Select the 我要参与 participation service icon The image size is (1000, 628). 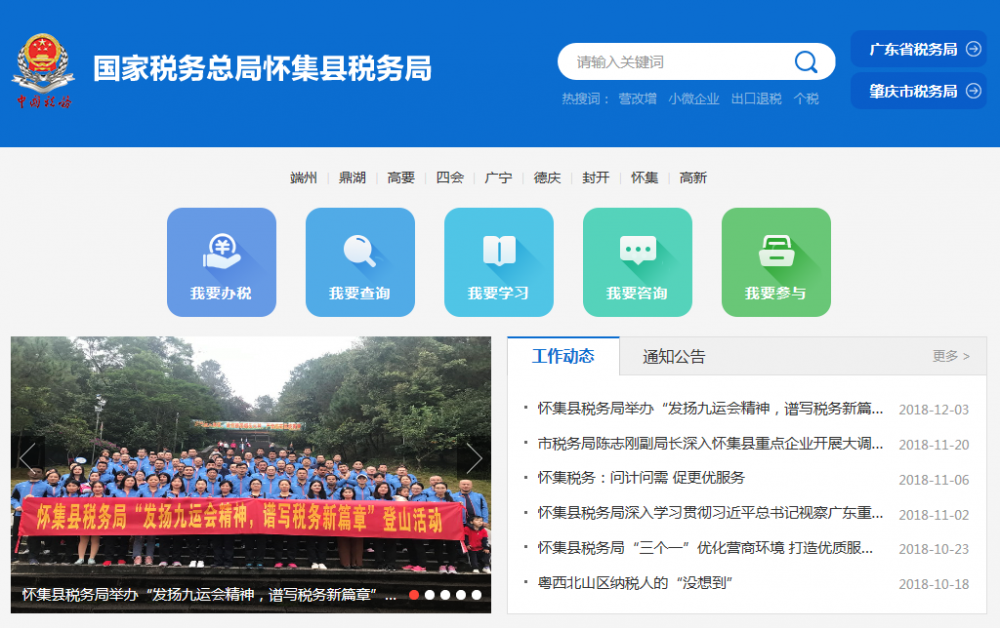click(777, 260)
